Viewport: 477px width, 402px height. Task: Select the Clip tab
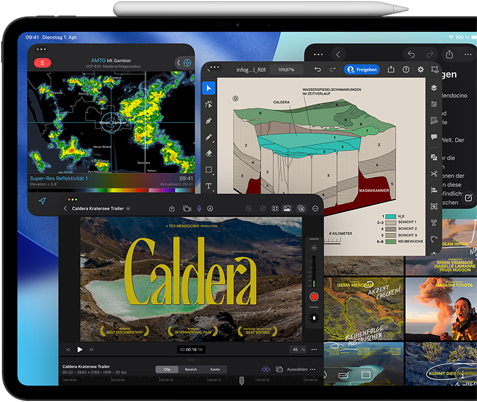tap(167, 369)
